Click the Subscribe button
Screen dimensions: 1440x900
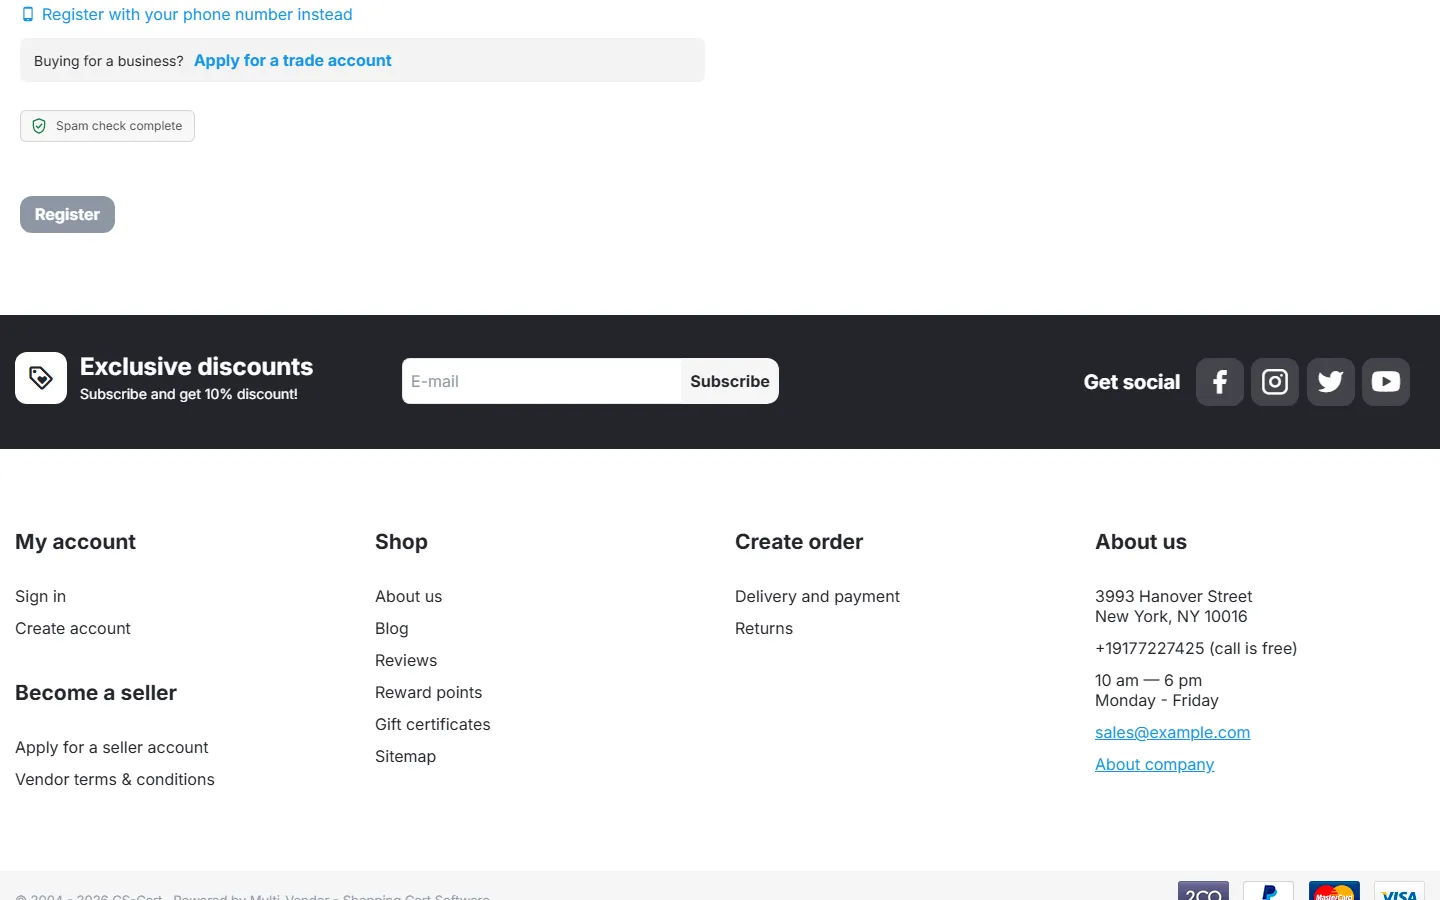[730, 381]
